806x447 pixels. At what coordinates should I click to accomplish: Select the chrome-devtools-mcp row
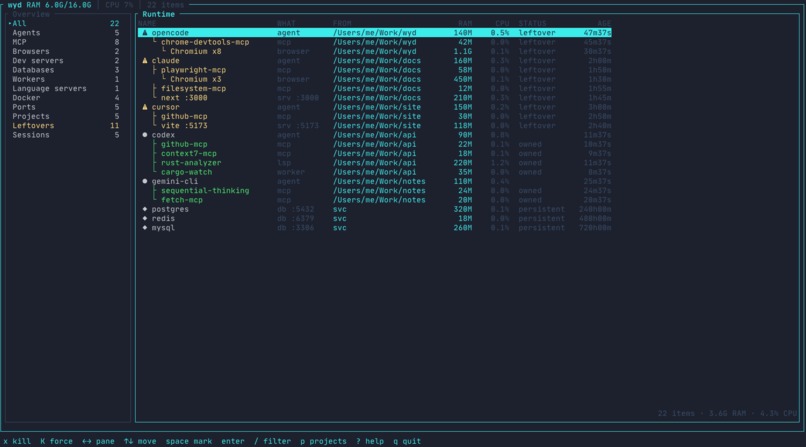click(375, 42)
